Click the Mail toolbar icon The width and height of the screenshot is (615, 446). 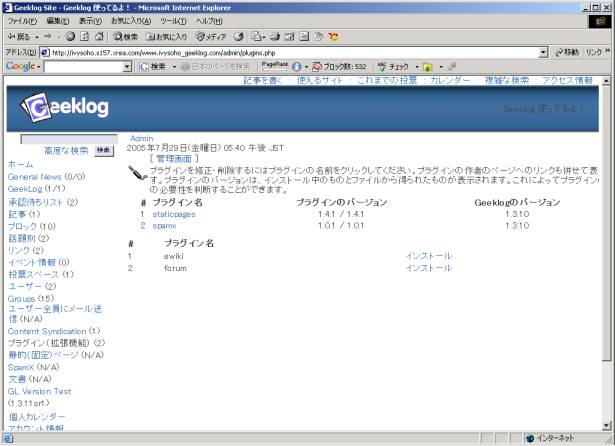(256, 36)
